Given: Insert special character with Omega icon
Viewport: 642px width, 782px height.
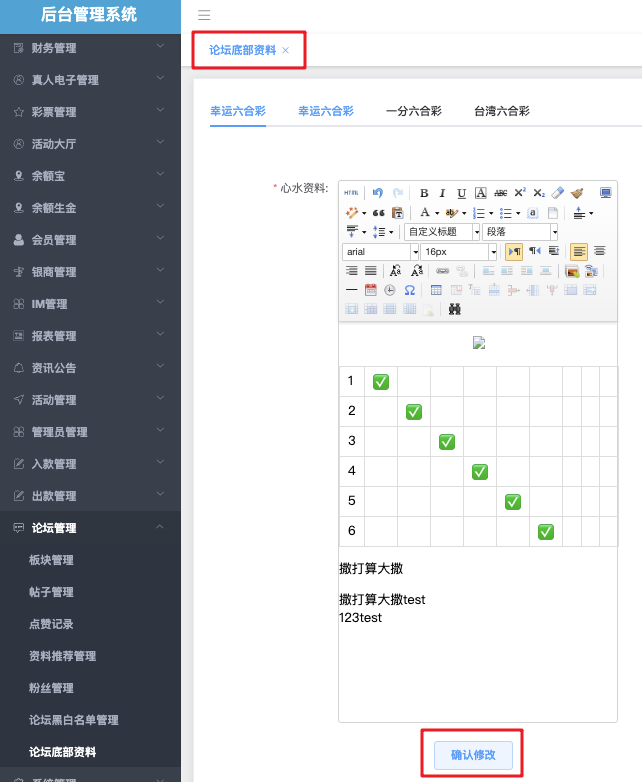Looking at the screenshot, I should 409,290.
